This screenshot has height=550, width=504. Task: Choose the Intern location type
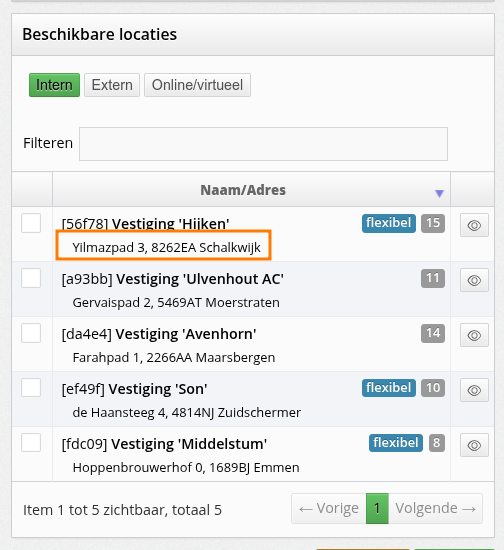tap(54, 85)
